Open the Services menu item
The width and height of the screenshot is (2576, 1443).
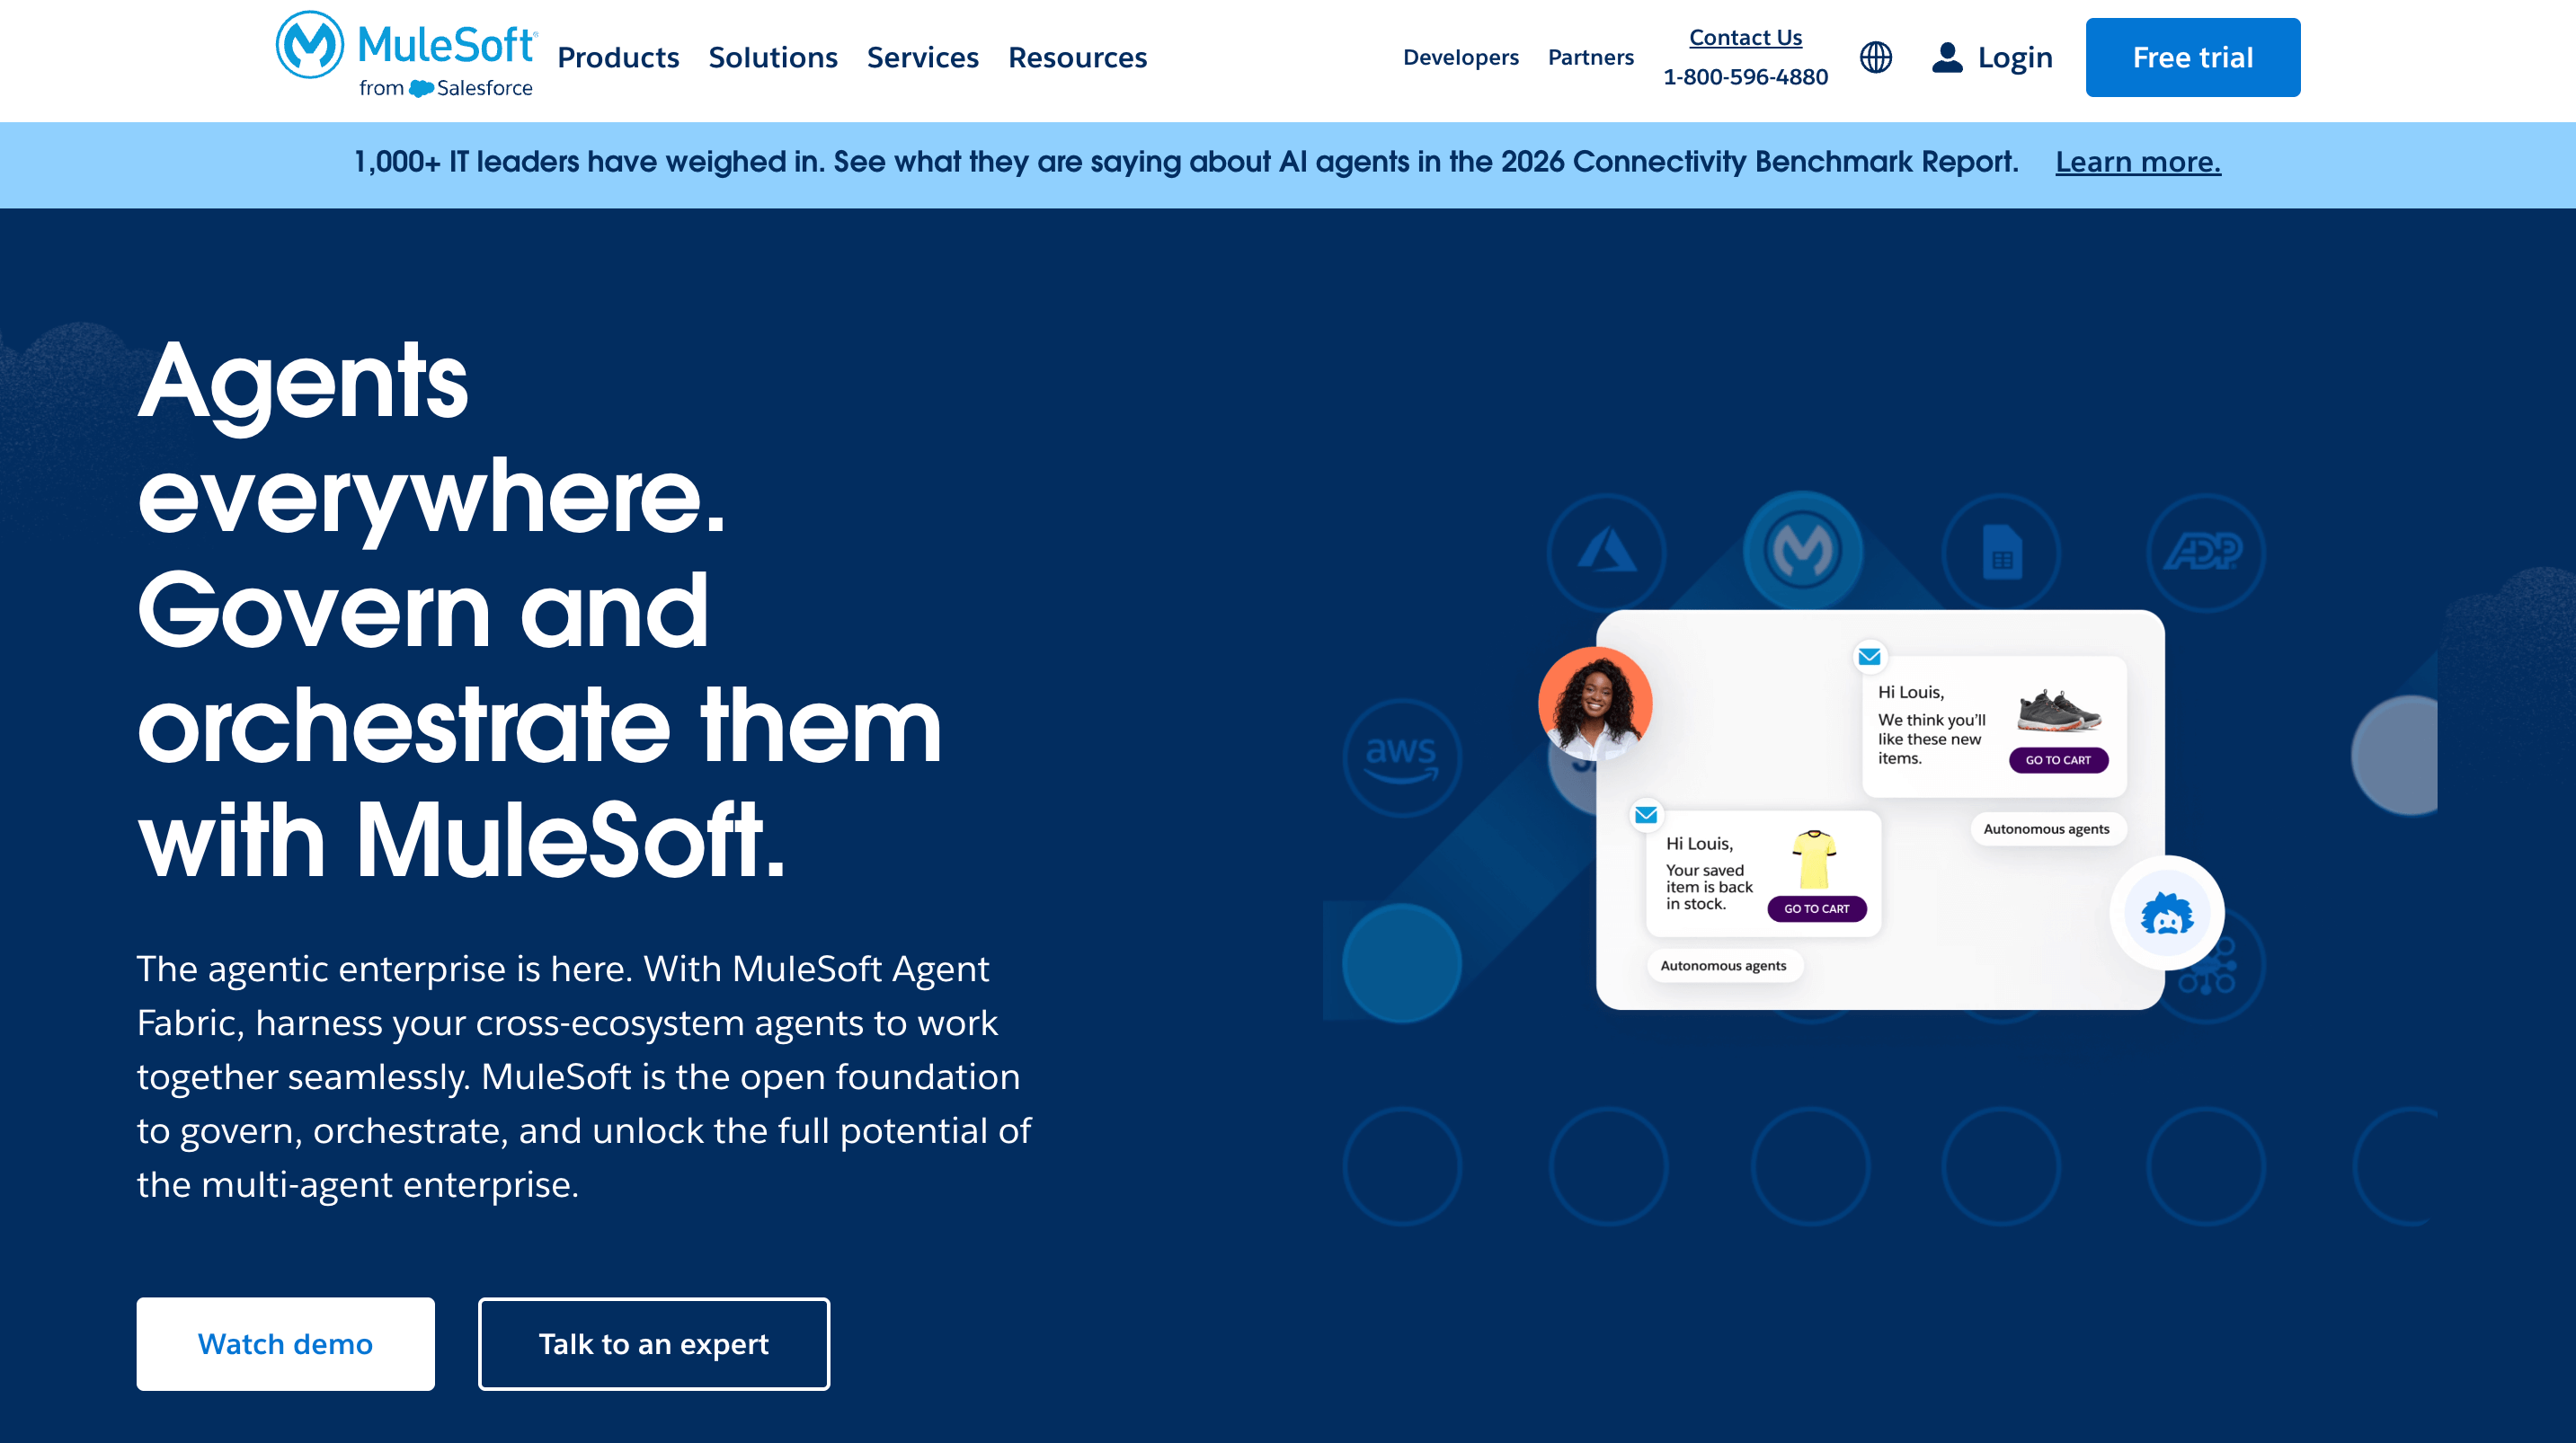tap(922, 57)
